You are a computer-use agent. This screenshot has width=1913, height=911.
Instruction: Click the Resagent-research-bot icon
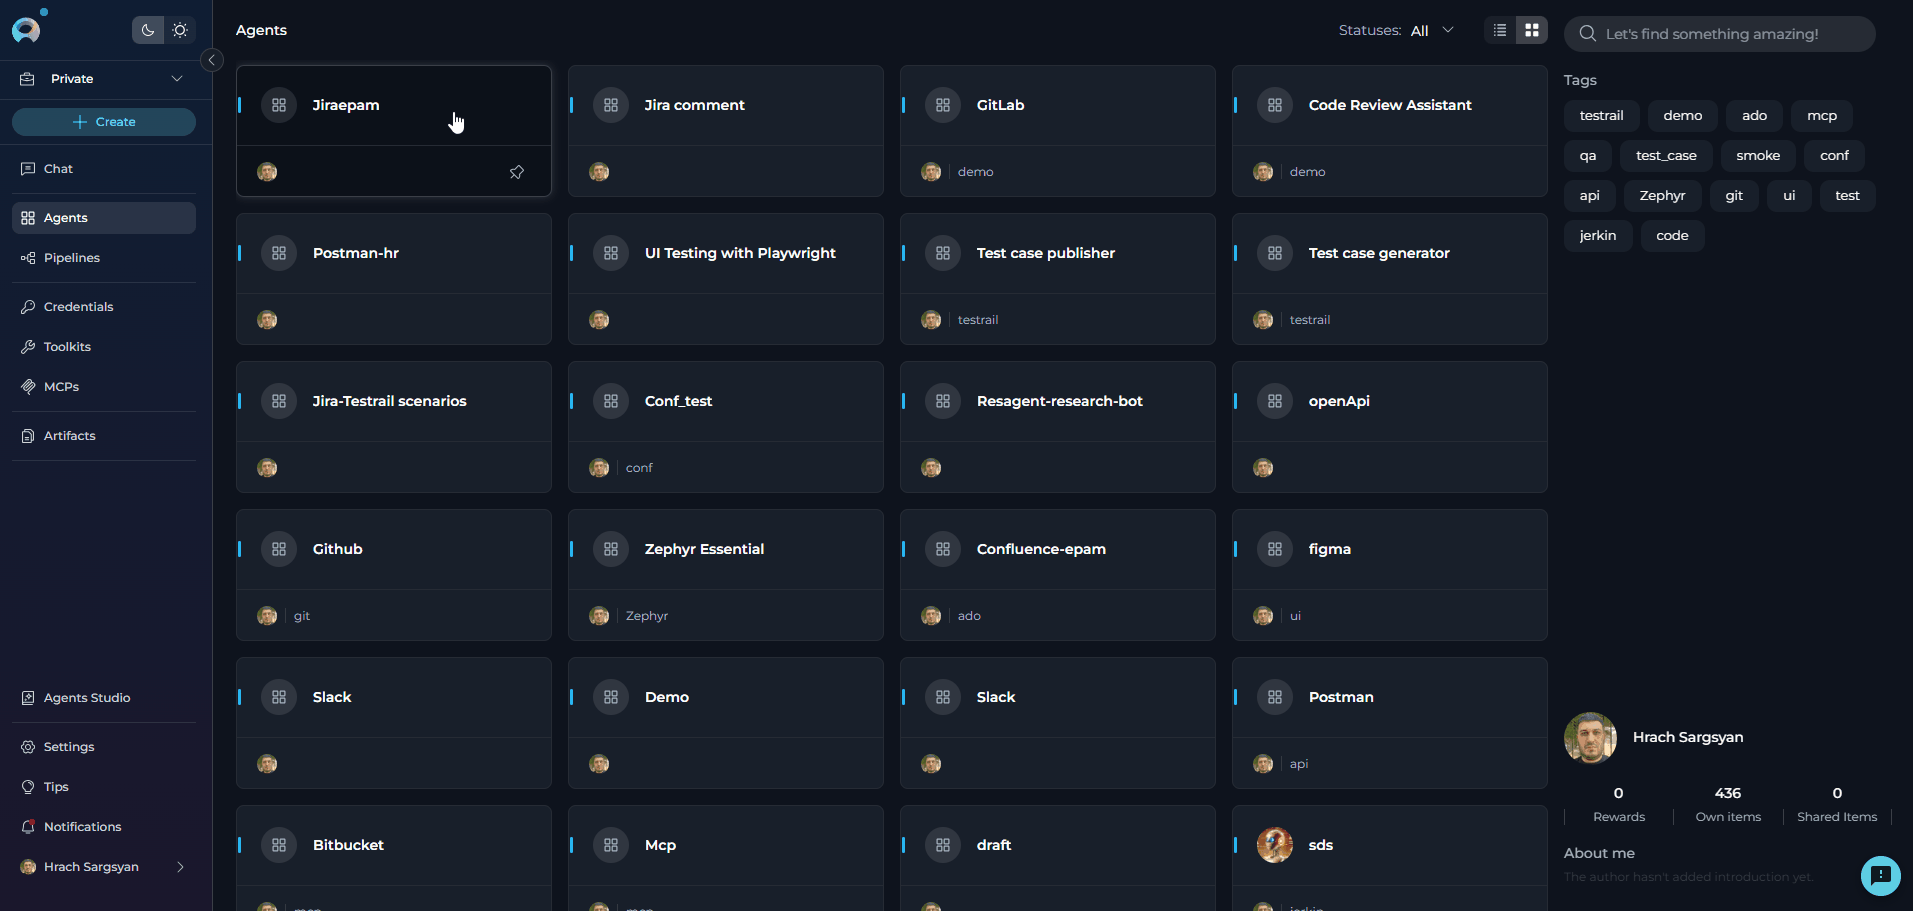point(943,401)
